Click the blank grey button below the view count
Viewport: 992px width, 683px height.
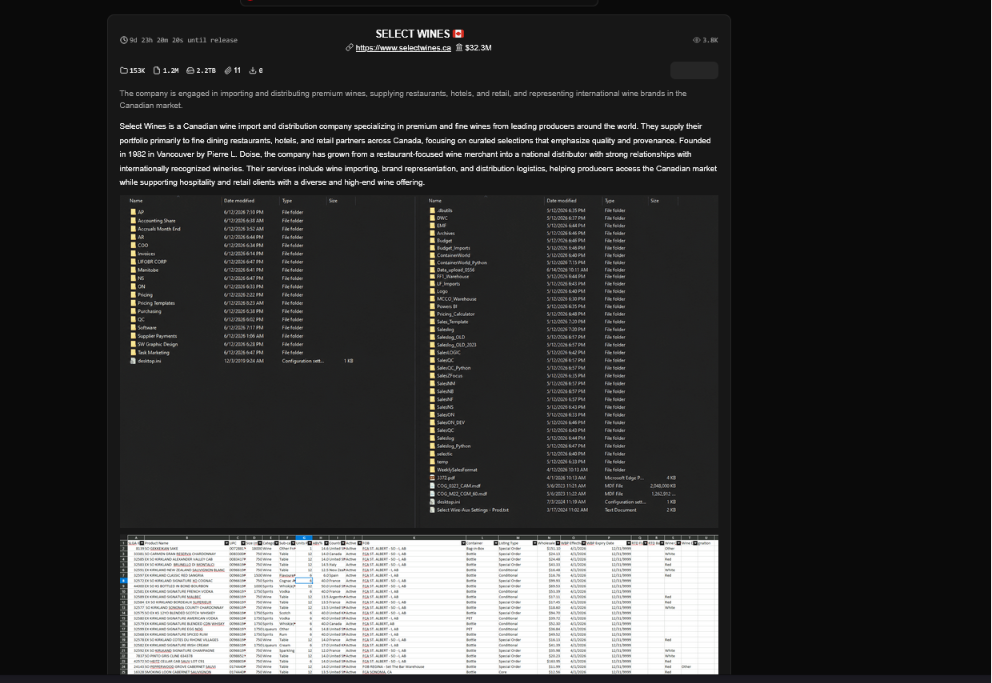694,70
